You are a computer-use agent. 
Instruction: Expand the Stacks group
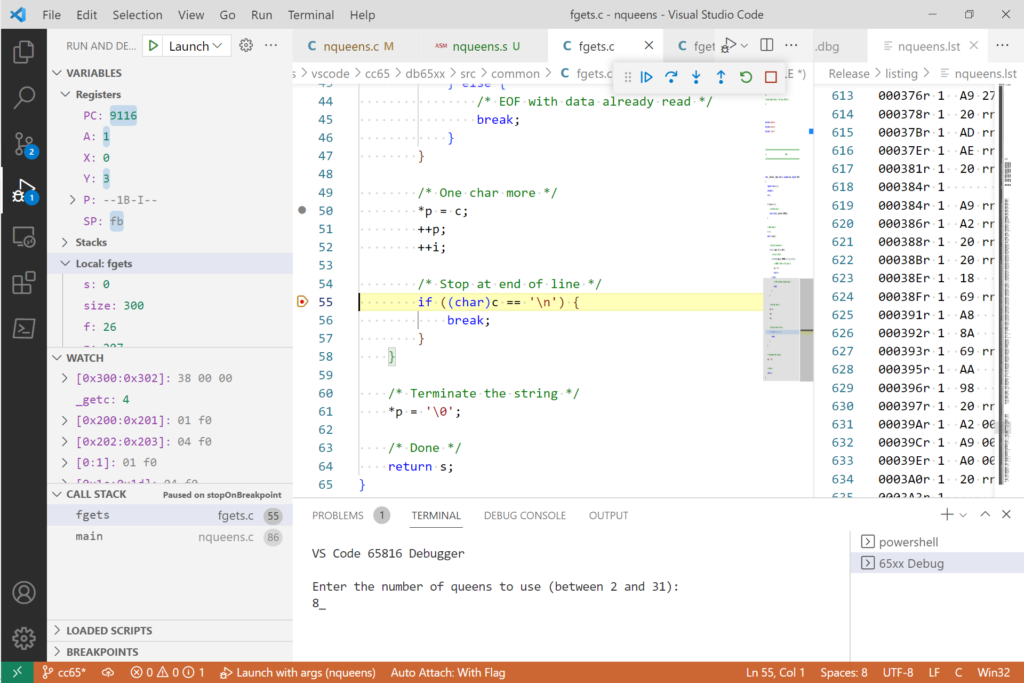(65, 242)
